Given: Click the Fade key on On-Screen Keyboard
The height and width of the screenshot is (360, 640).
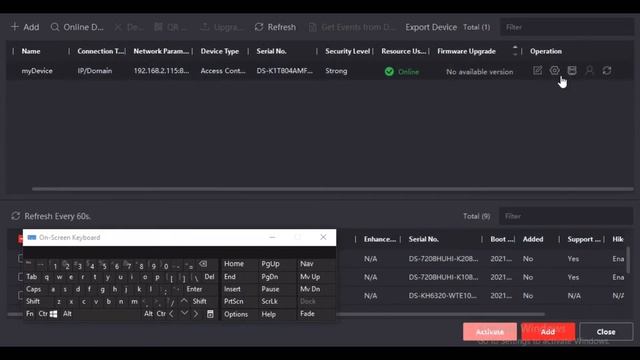Looking at the screenshot, I should (307, 314).
